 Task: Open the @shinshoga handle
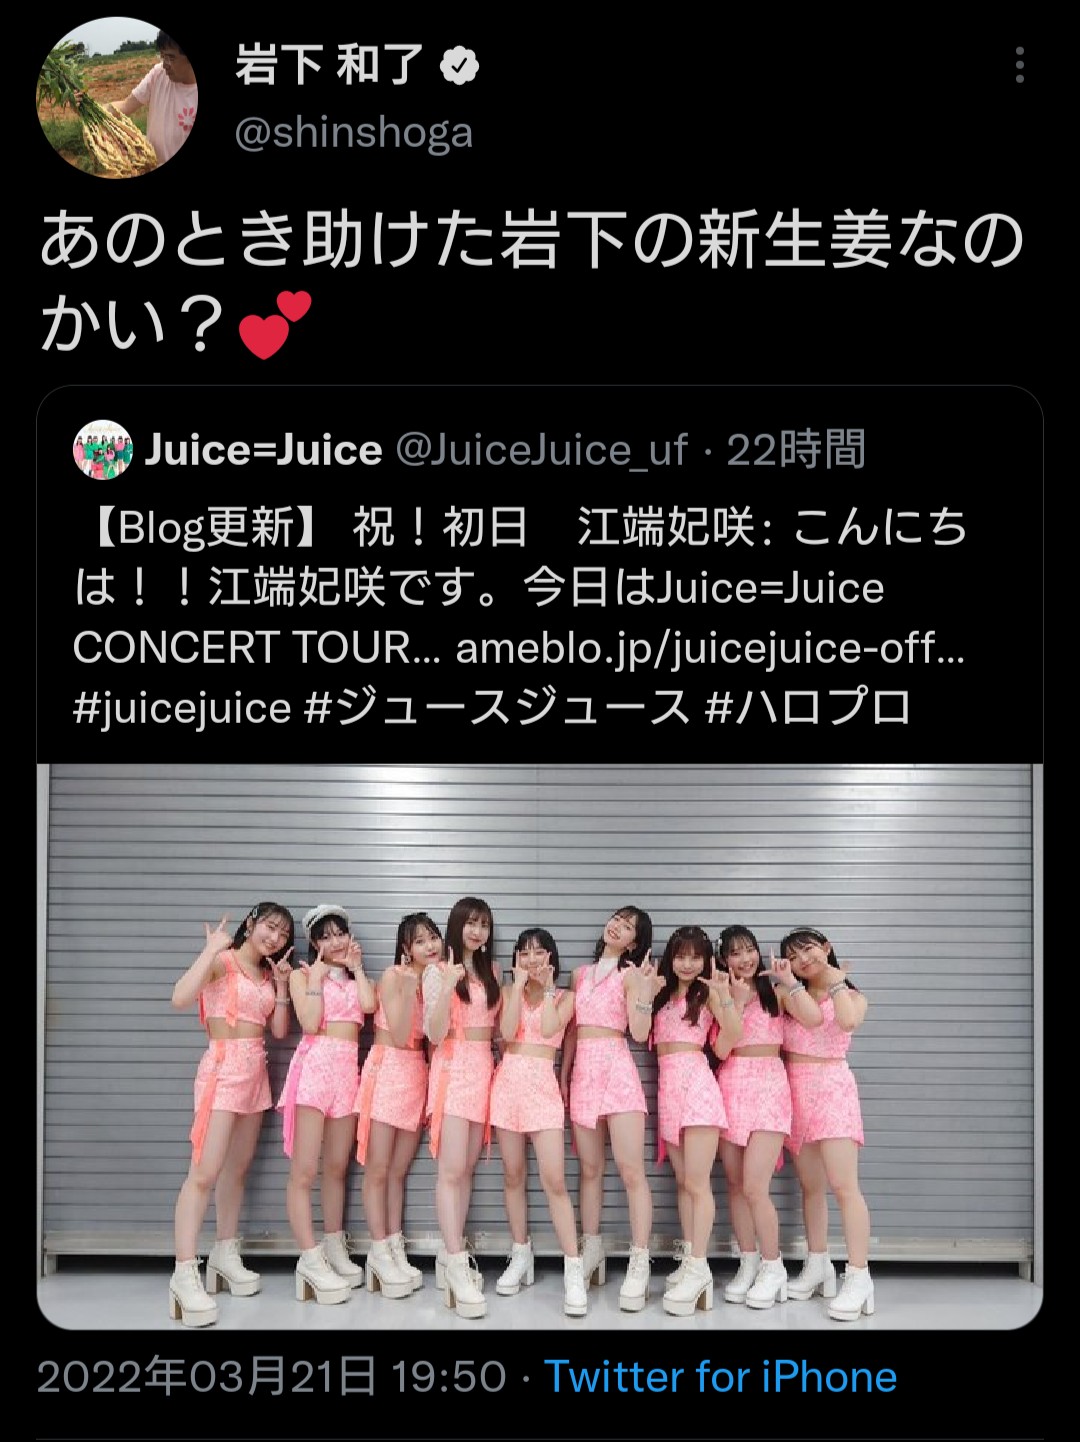(x=353, y=133)
